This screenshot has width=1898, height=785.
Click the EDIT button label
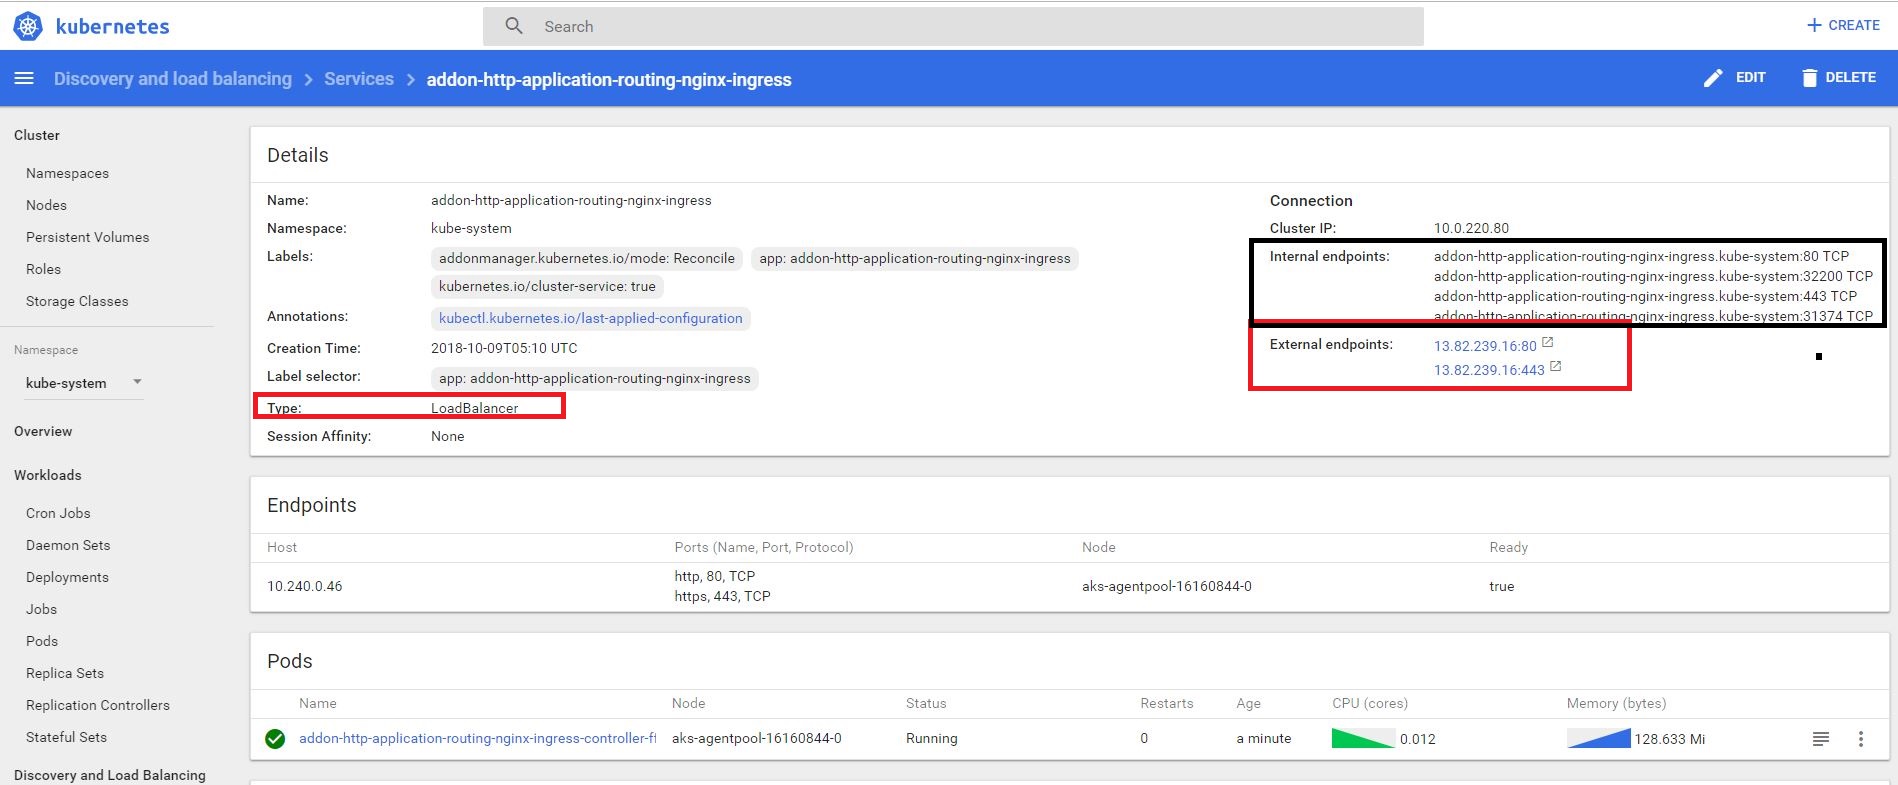[x=1750, y=77]
